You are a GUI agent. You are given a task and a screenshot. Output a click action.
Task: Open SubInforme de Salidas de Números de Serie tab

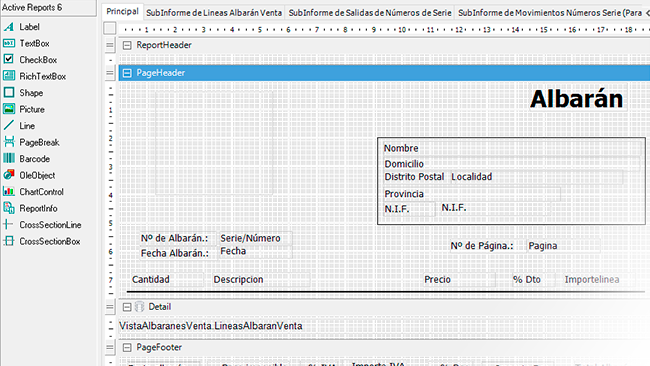coord(370,13)
